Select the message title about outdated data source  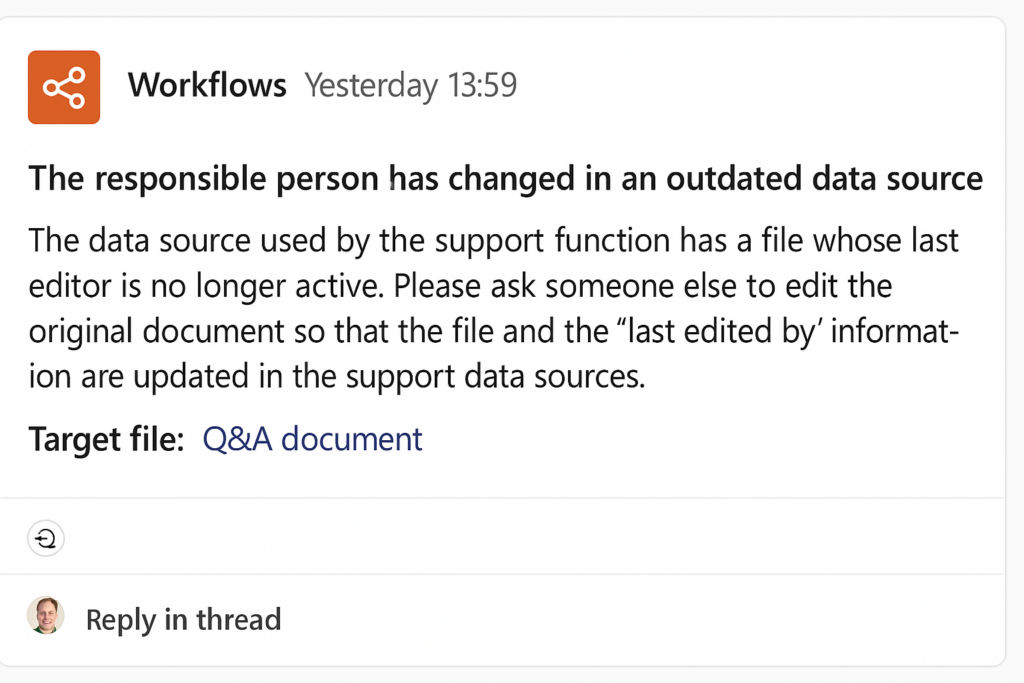(504, 178)
